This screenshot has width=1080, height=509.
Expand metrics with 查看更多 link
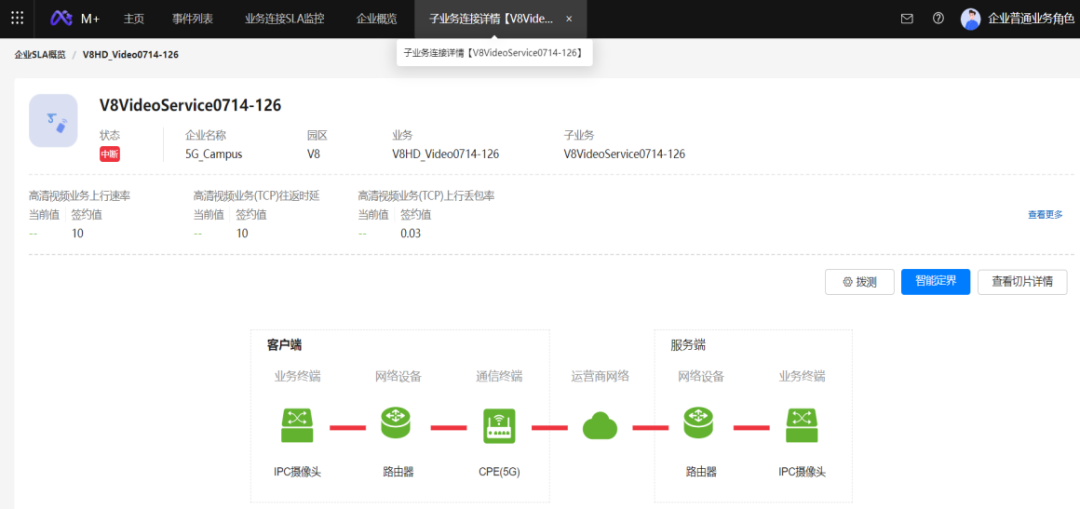pyautogui.click(x=1045, y=214)
